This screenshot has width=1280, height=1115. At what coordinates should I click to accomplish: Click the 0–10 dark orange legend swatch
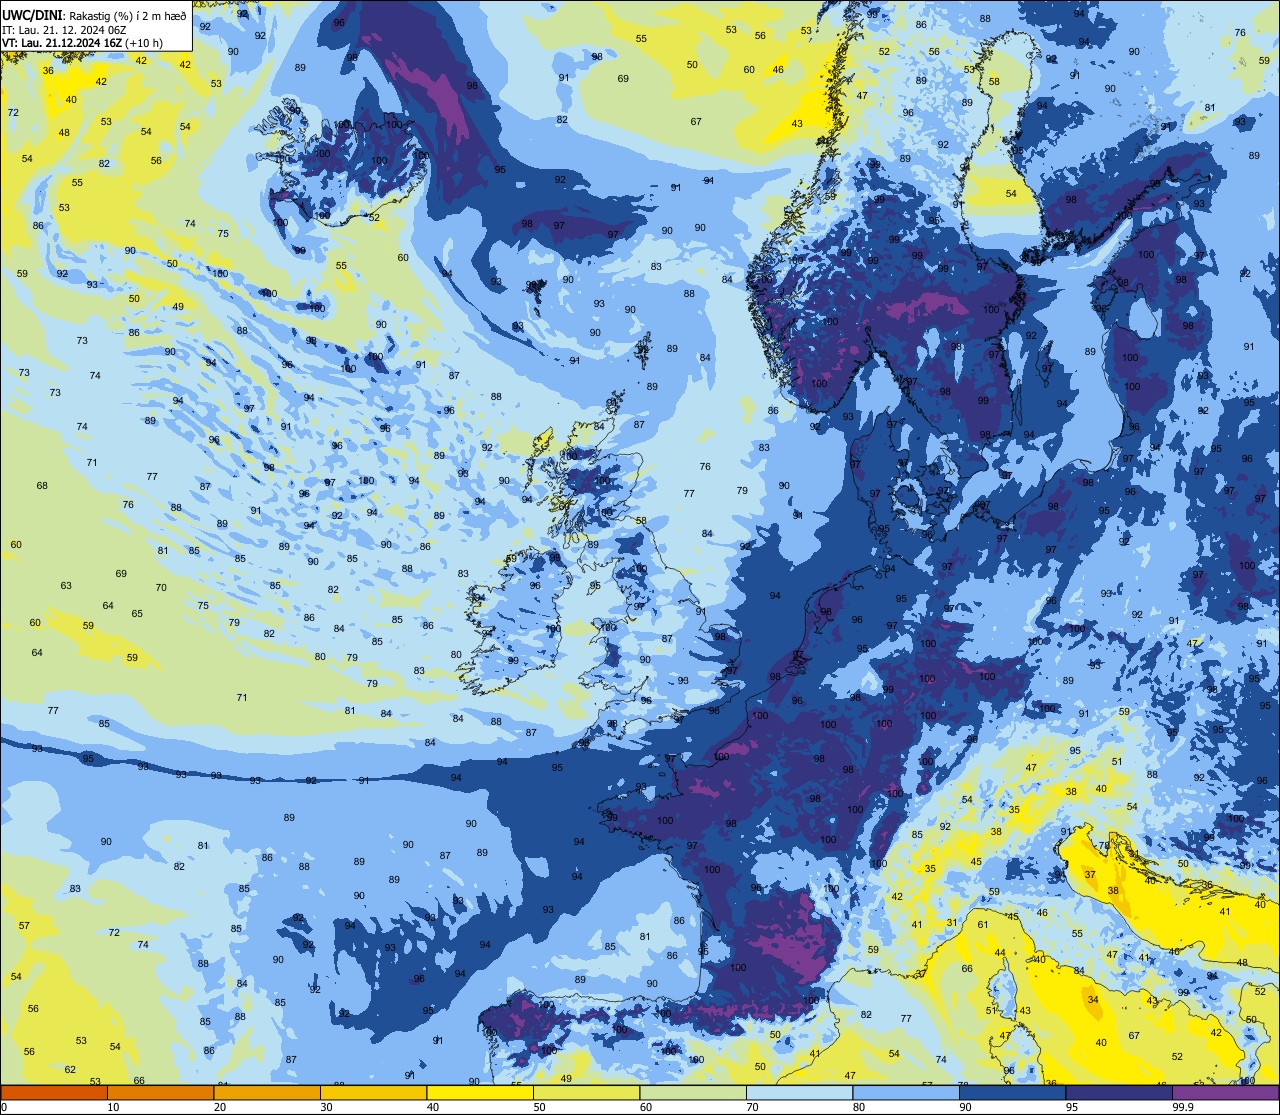[x=54, y=1093]
